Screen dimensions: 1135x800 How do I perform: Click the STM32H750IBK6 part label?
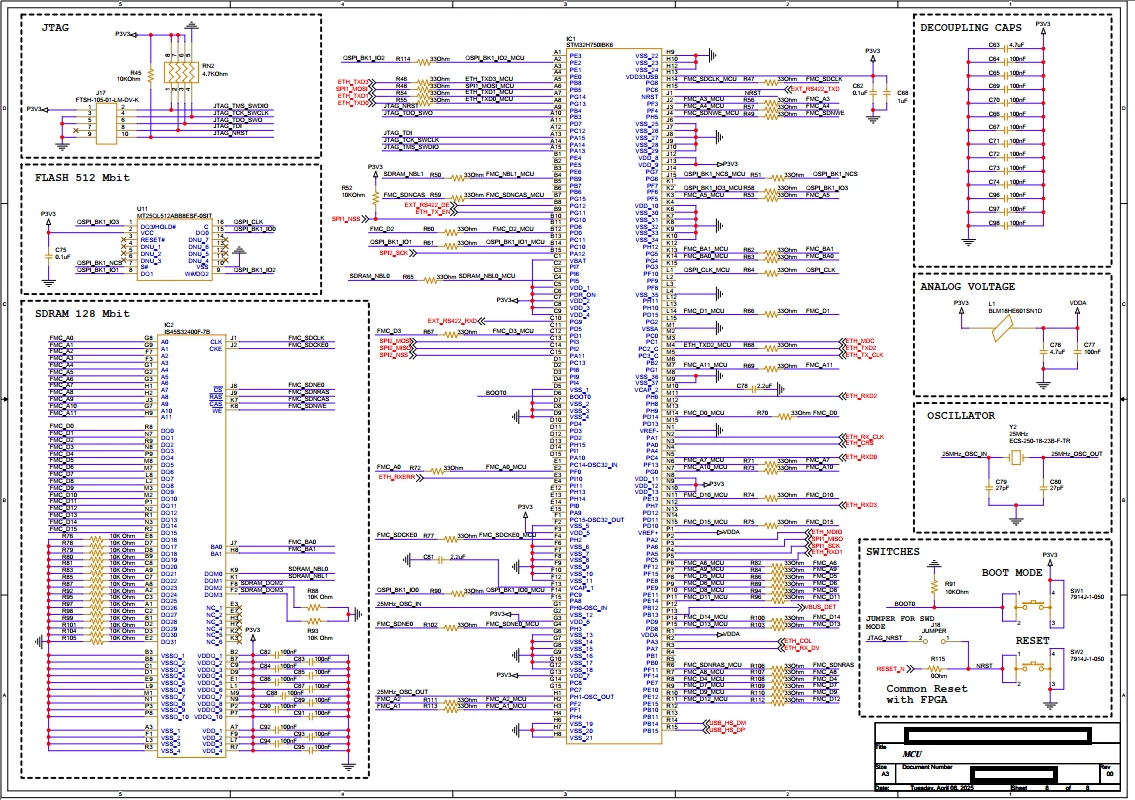coord(589,45)
